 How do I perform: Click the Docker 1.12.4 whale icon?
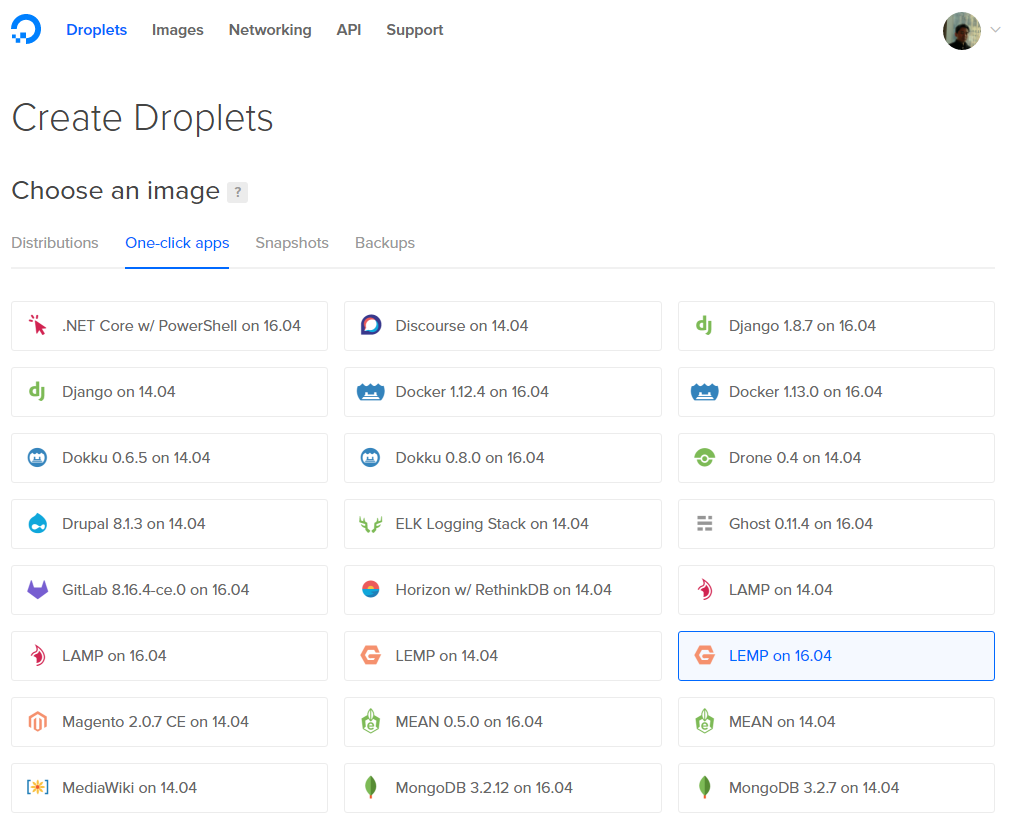point(371,392)
